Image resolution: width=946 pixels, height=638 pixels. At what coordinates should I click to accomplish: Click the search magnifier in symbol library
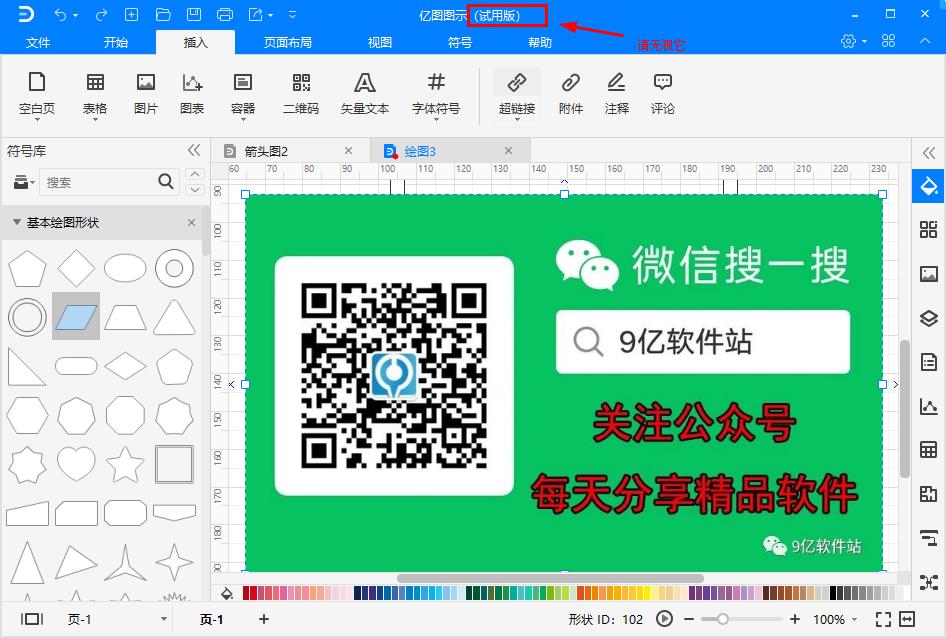166,181
